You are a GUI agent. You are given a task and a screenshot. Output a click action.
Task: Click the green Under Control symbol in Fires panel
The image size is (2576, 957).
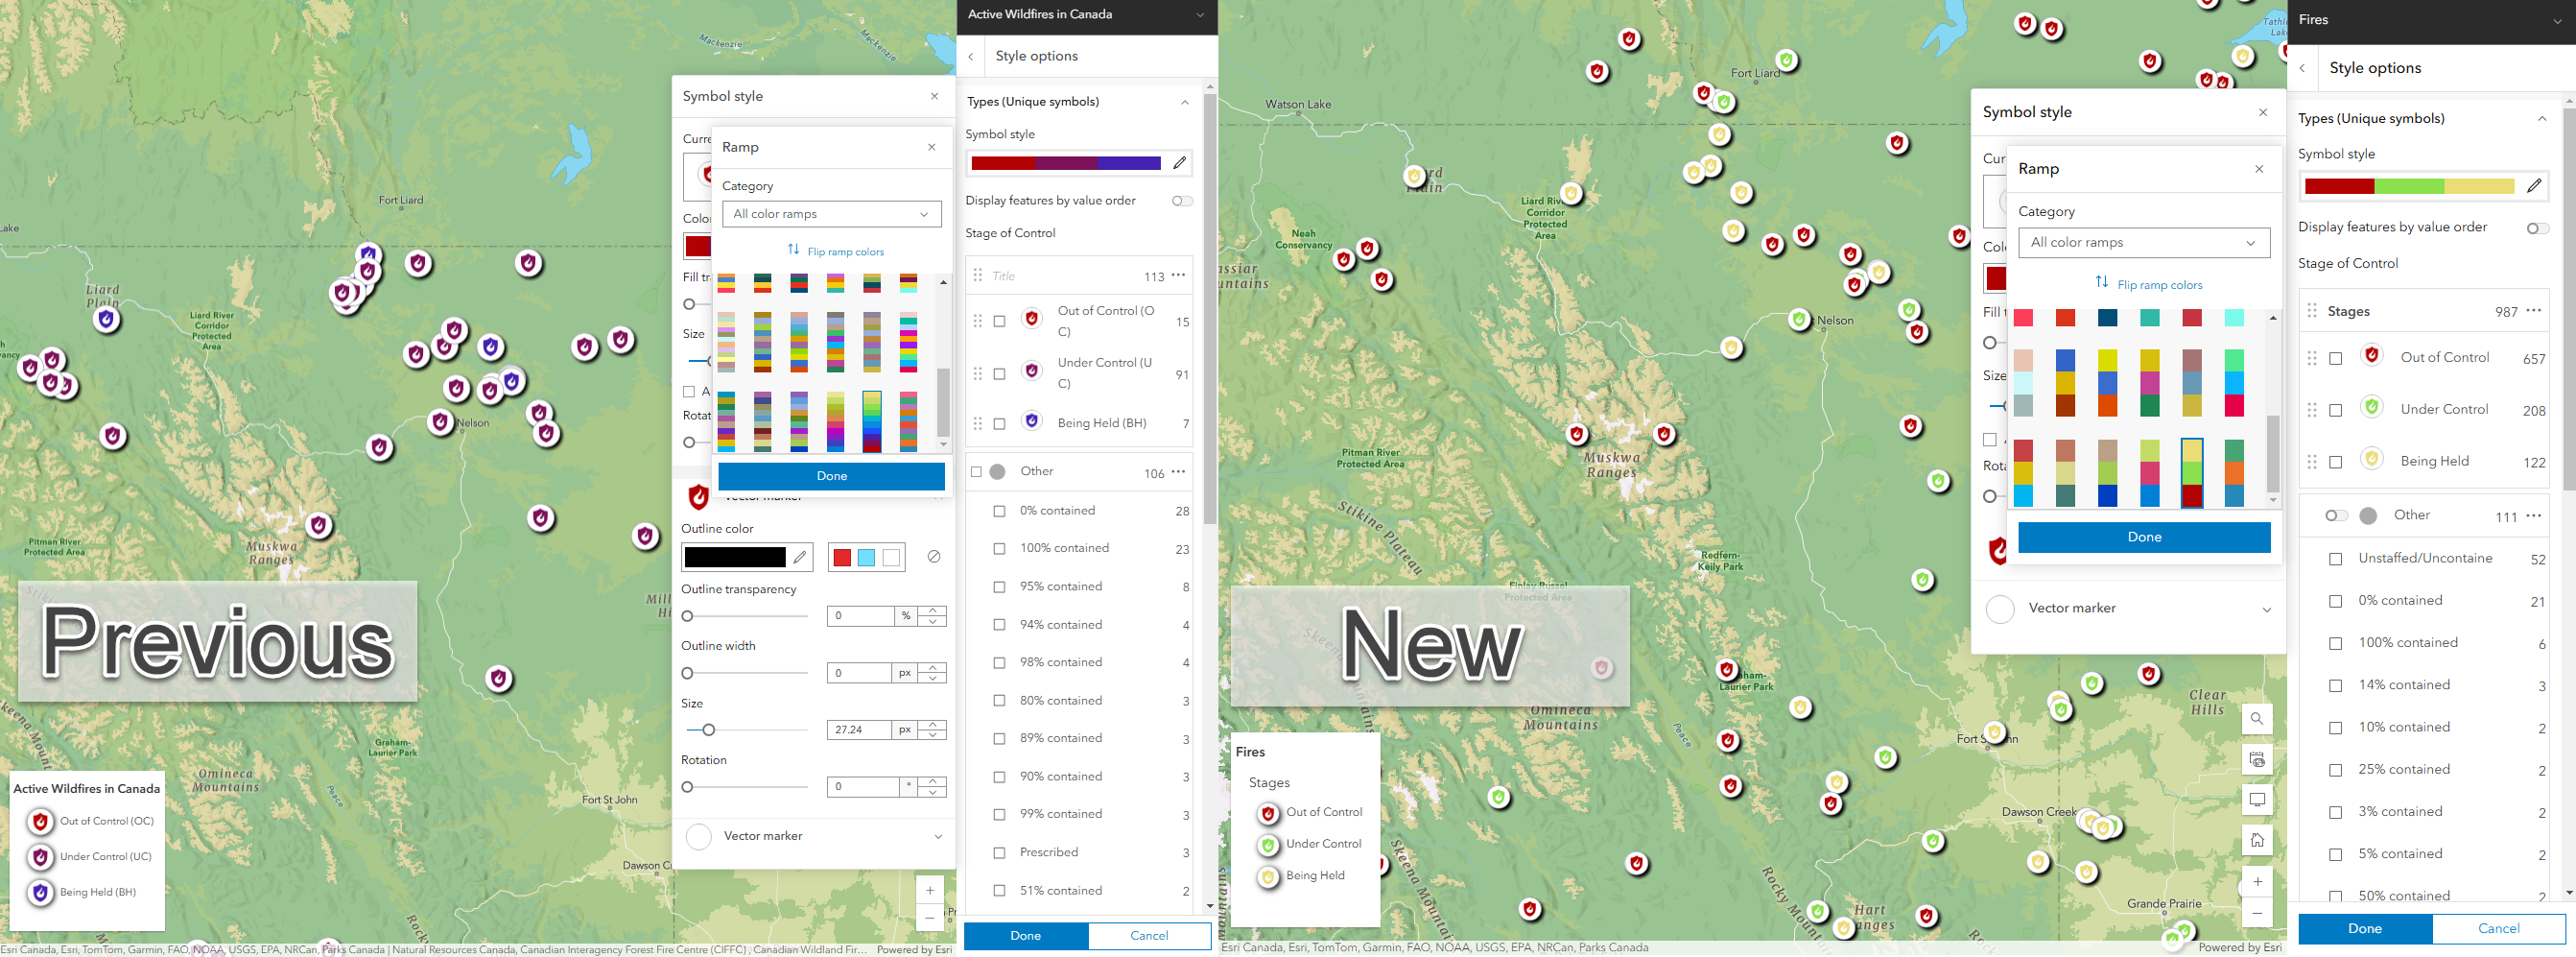tap(2371, 407)
